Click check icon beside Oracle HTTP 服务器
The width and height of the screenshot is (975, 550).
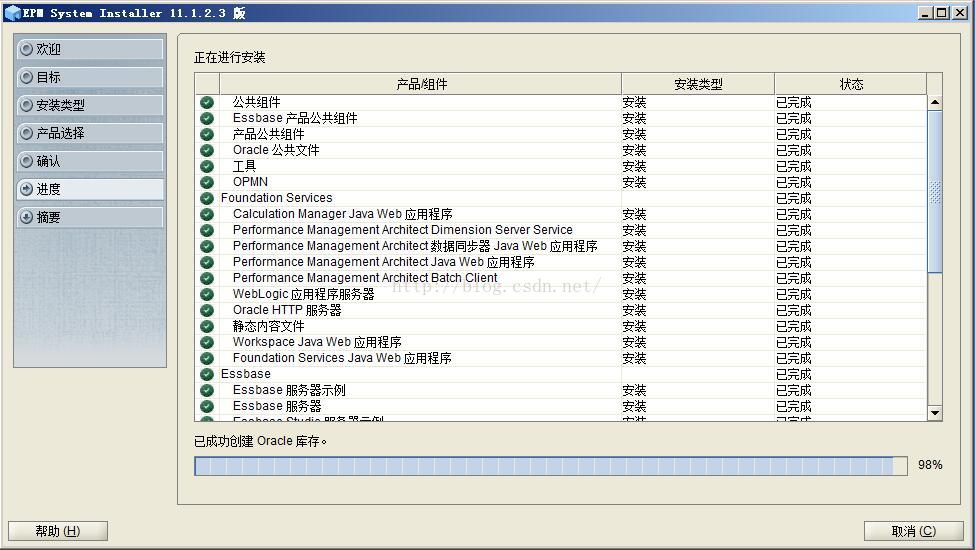207,310
